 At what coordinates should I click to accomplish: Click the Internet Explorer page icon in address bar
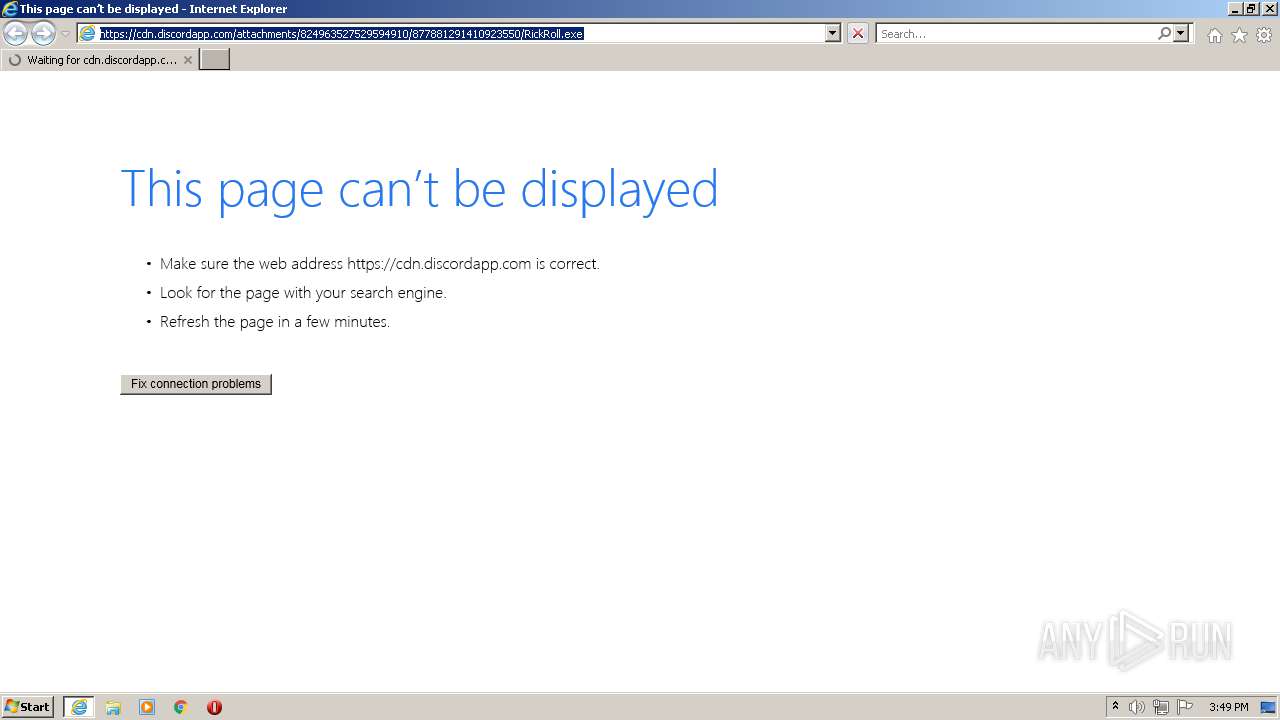(x=88, y=33)
